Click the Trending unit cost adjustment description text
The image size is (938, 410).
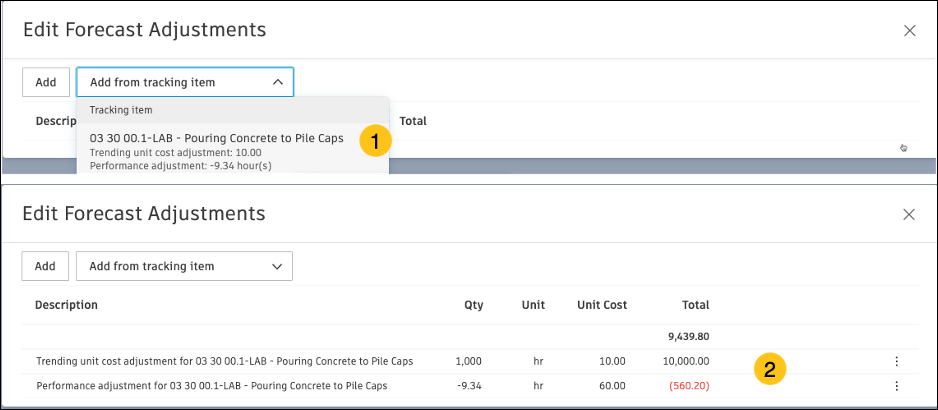pyautogui.click(x=224, y=361)
